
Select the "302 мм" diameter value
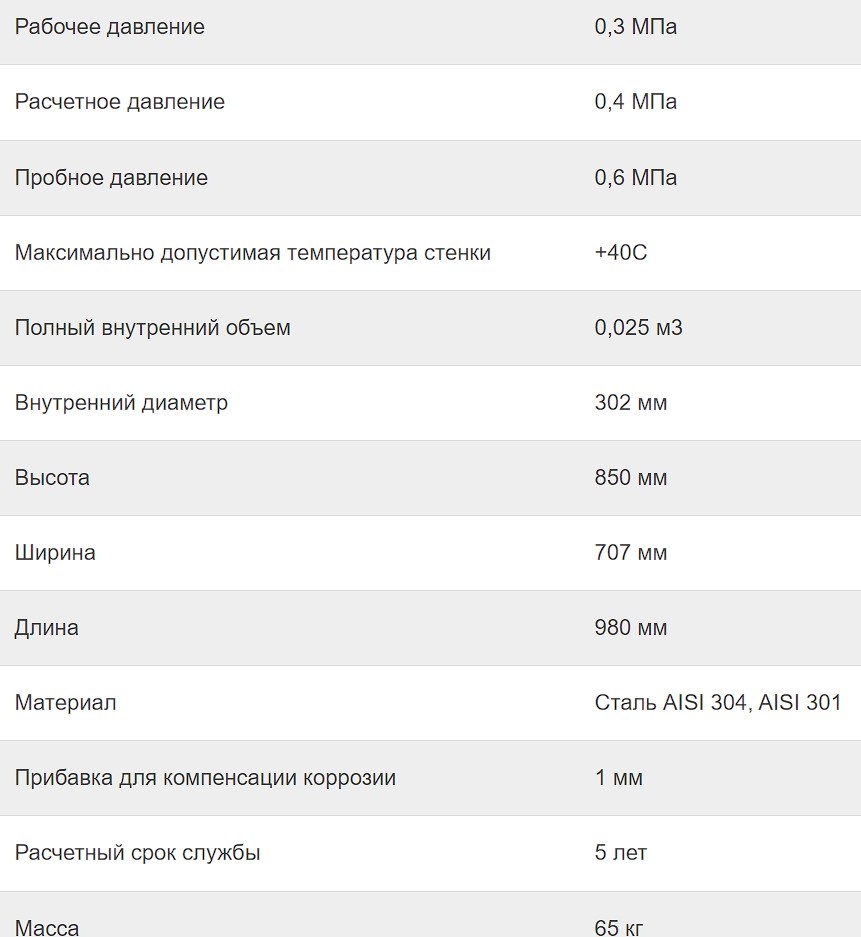(630, 403)
